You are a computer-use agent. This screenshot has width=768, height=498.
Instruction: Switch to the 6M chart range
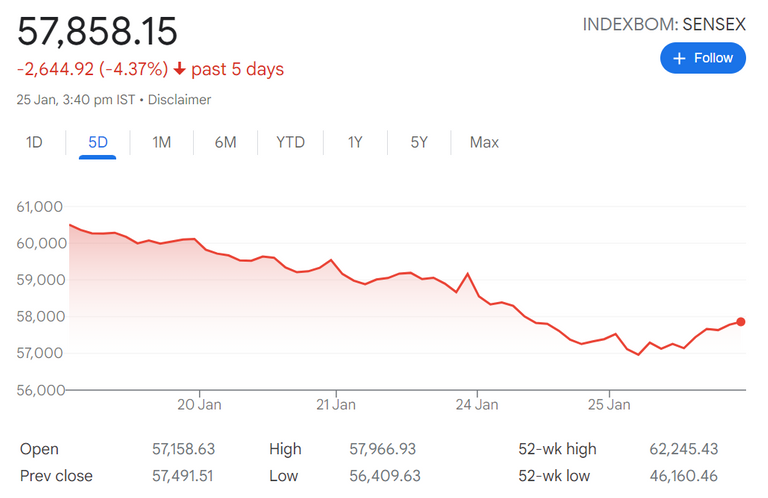(225, 142)
